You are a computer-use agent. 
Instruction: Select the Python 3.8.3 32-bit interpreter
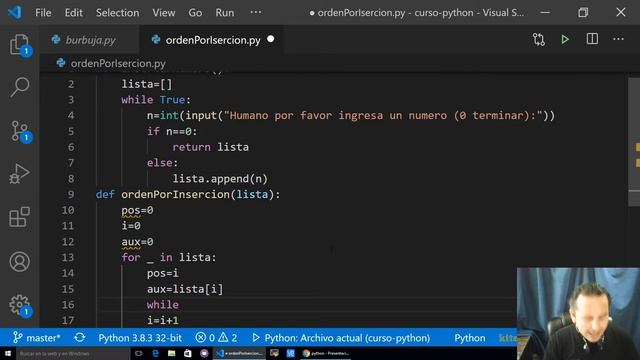tap(140, 338)
